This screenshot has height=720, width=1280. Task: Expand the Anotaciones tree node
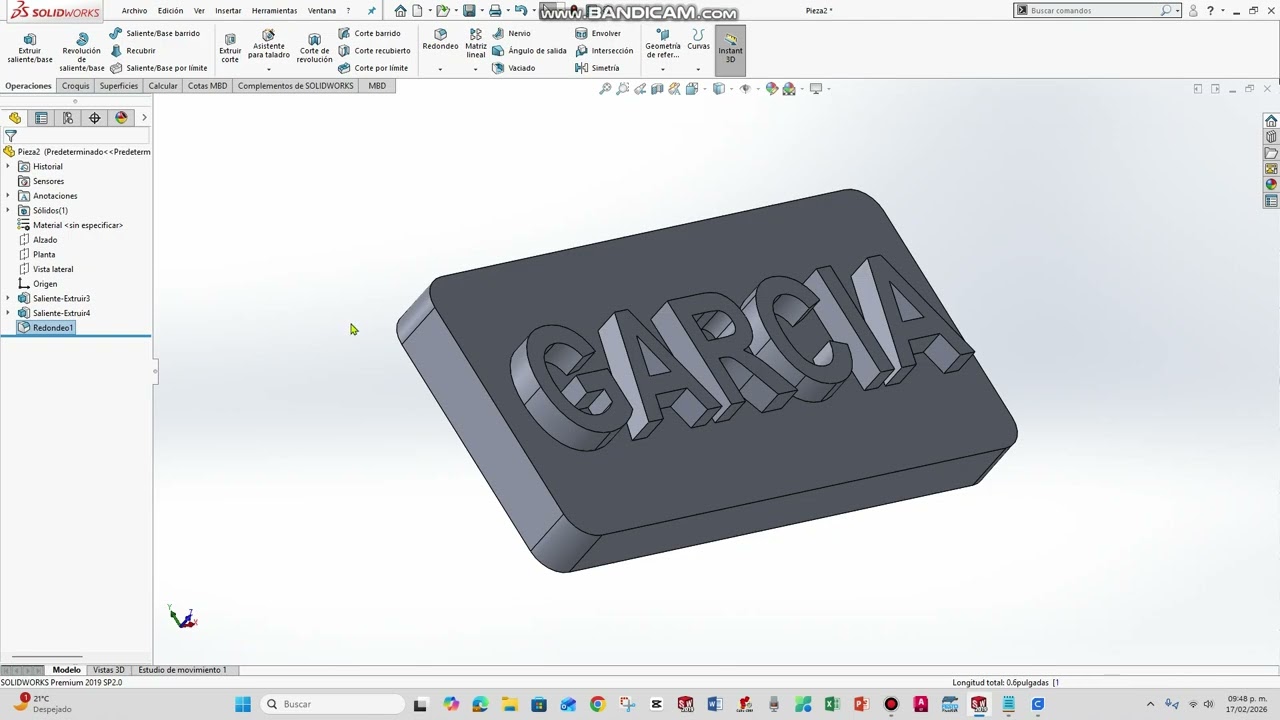pos(8,195)
